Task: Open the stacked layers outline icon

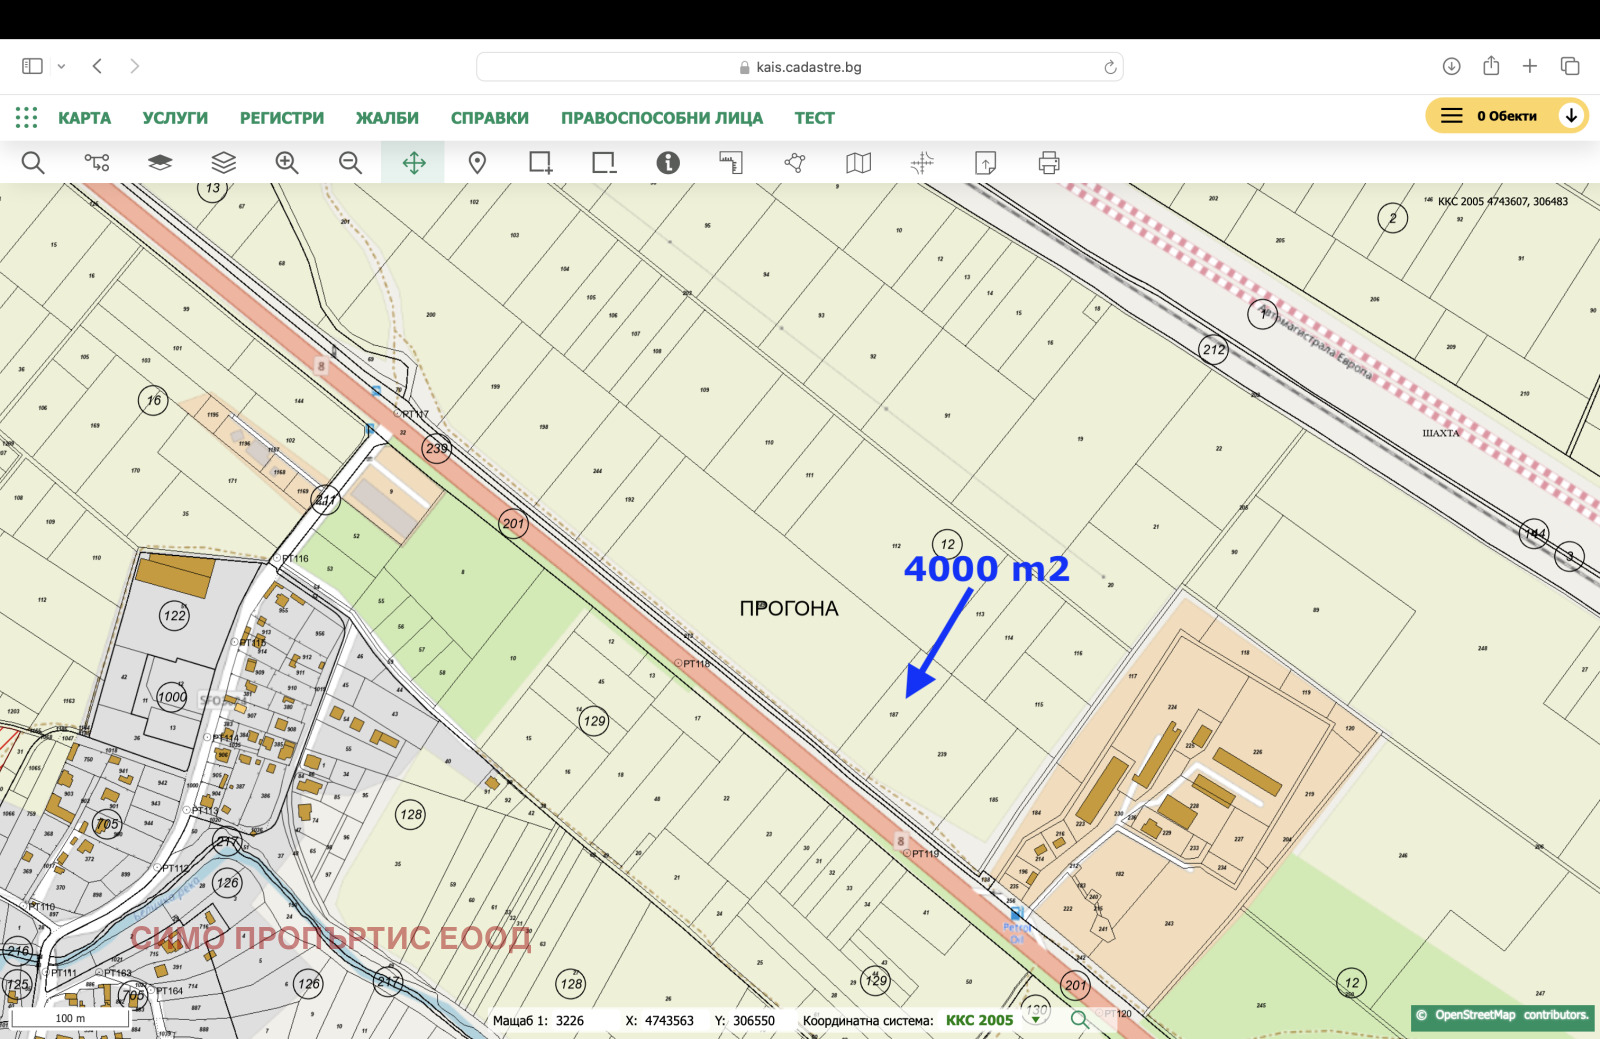Action: 223,163
